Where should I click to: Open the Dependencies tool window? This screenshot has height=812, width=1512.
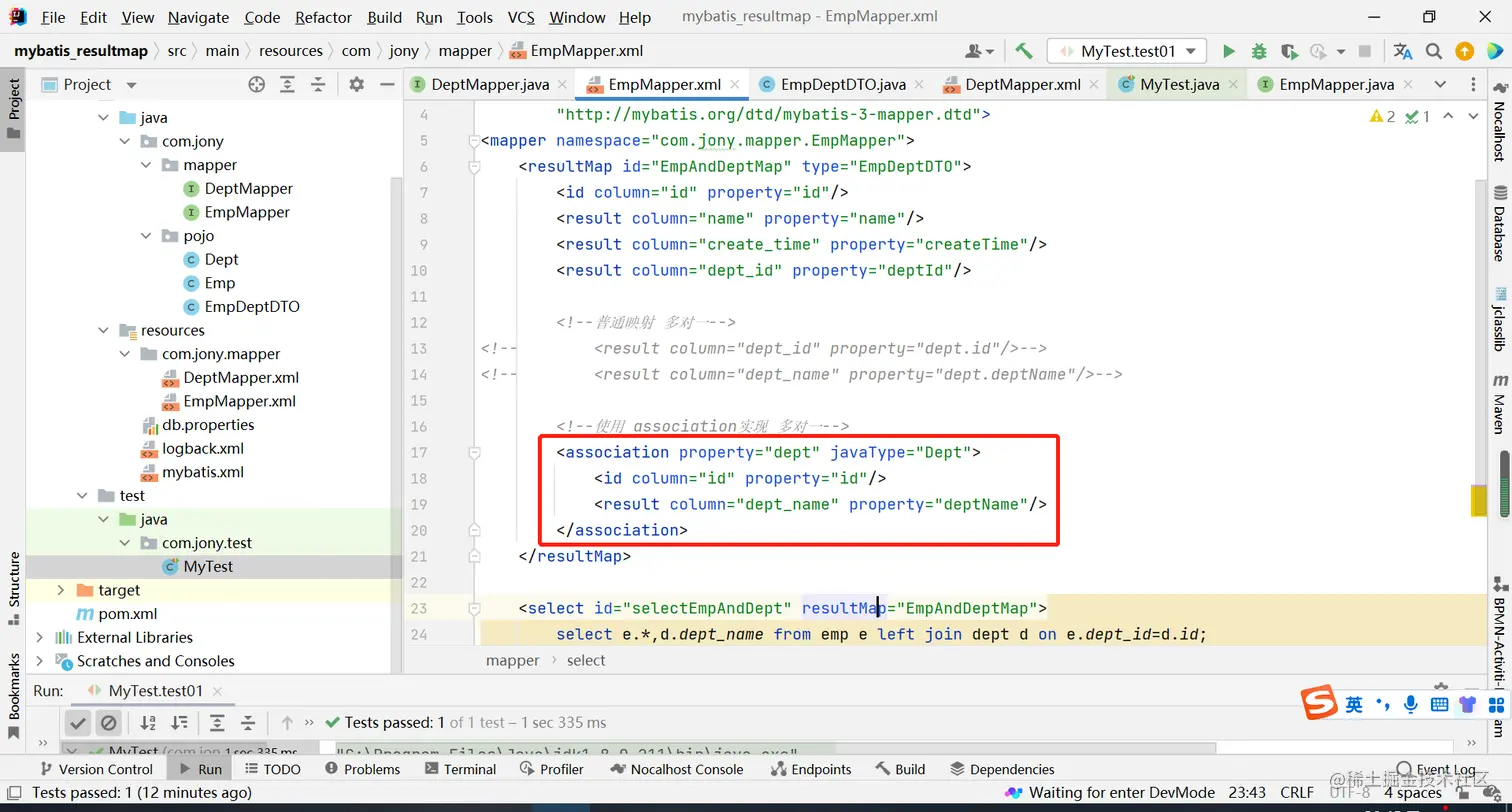pos(1002,769)
